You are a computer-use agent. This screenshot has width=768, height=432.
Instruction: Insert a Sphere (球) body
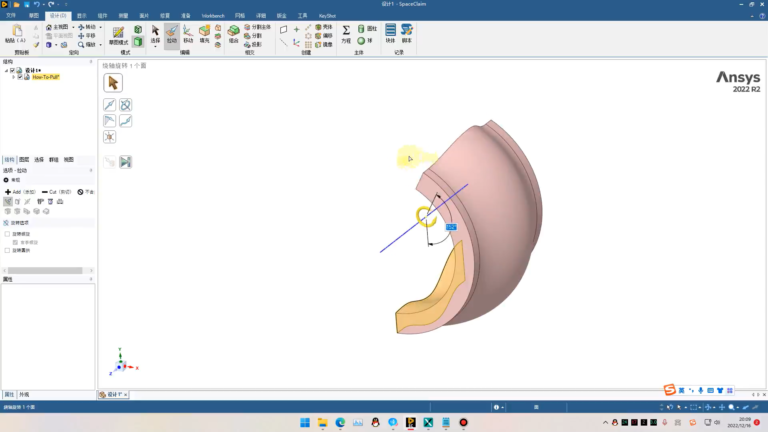tap(365, 41)
